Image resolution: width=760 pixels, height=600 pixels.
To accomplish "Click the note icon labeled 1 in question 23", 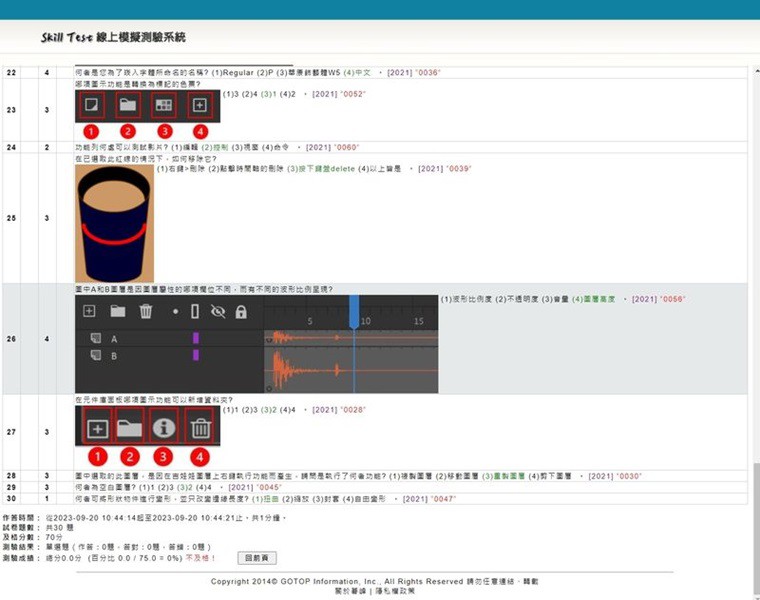I will pos(91,104).
